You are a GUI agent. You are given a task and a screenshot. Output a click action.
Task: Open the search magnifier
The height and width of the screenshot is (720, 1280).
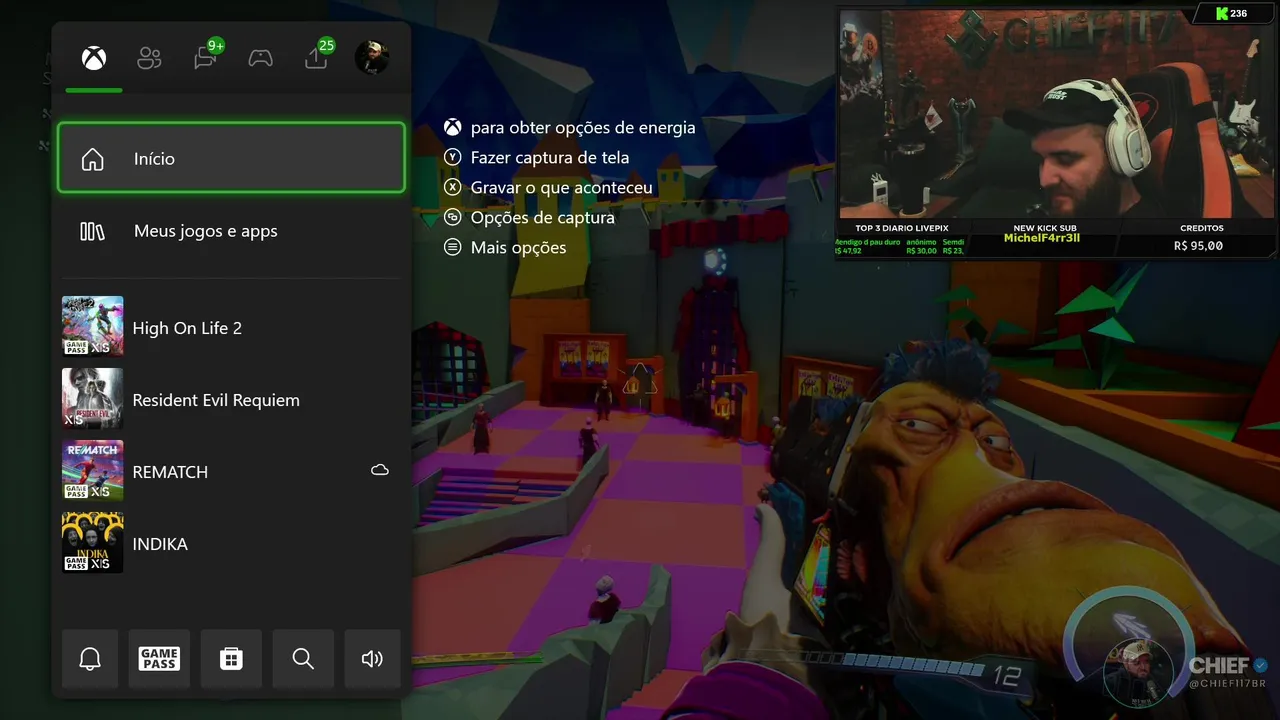303,658
